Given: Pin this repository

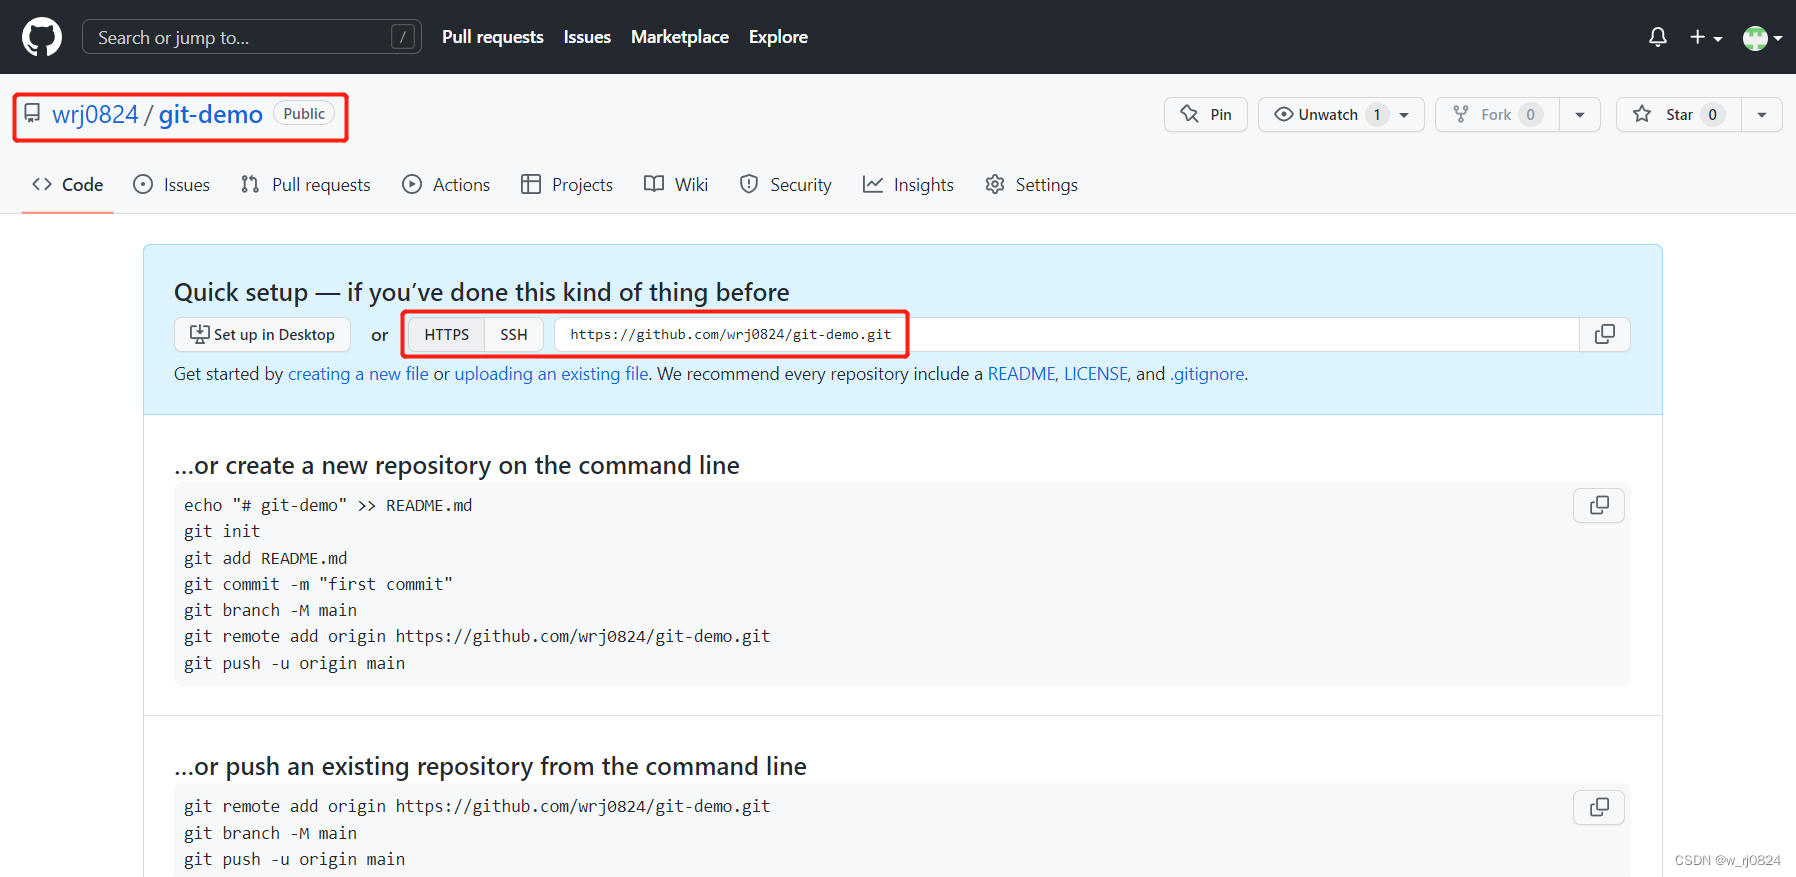Looking at the screenshot, I should (x=1206, y=115).
